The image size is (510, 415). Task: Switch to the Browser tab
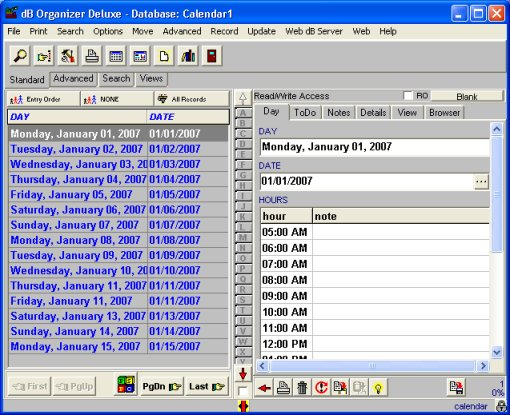pyautogui.click(x=444, y=113)
